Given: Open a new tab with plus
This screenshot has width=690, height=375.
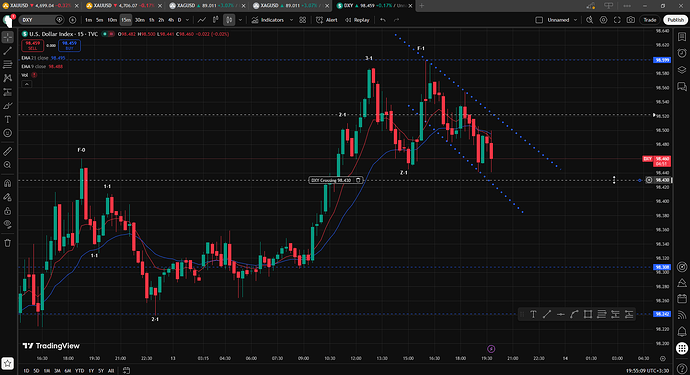Looking at the screenshot, I should 422,6.
